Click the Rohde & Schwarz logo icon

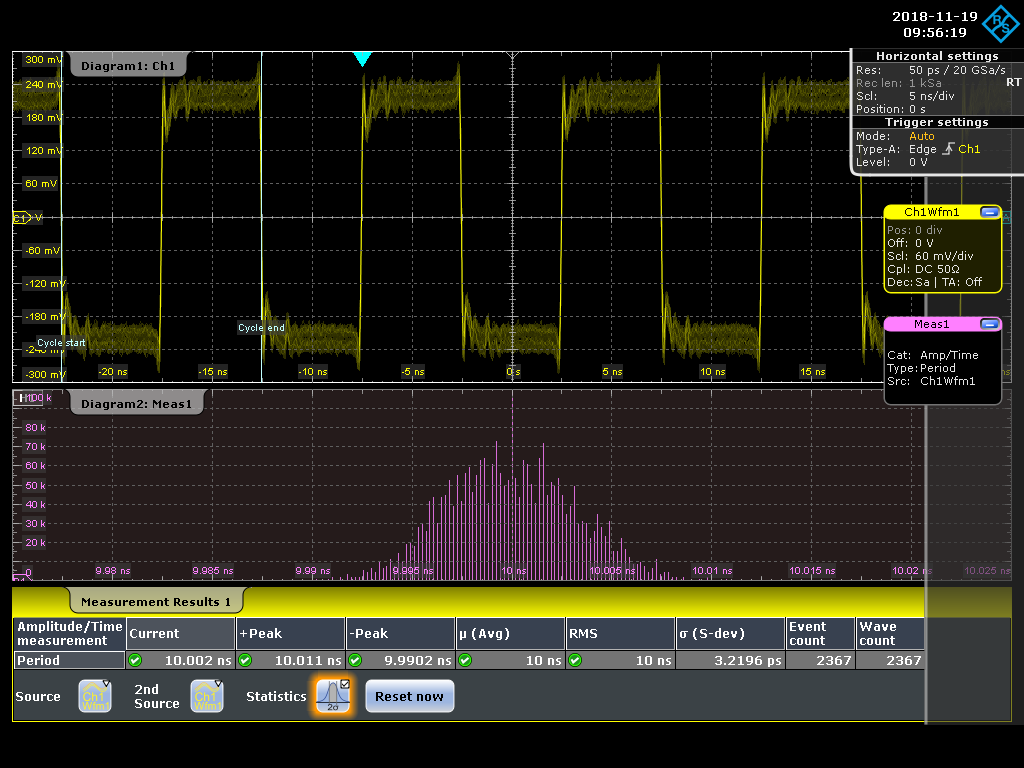(1001, 24)
